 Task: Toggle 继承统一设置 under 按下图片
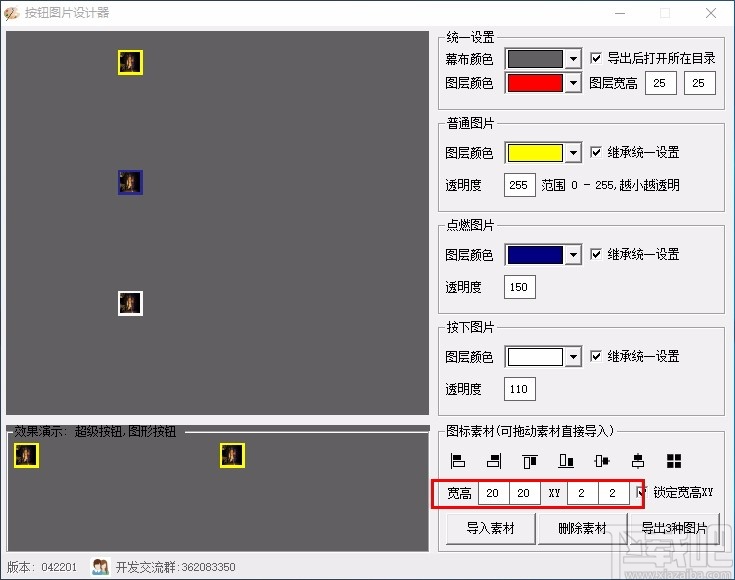coord(596,356)
